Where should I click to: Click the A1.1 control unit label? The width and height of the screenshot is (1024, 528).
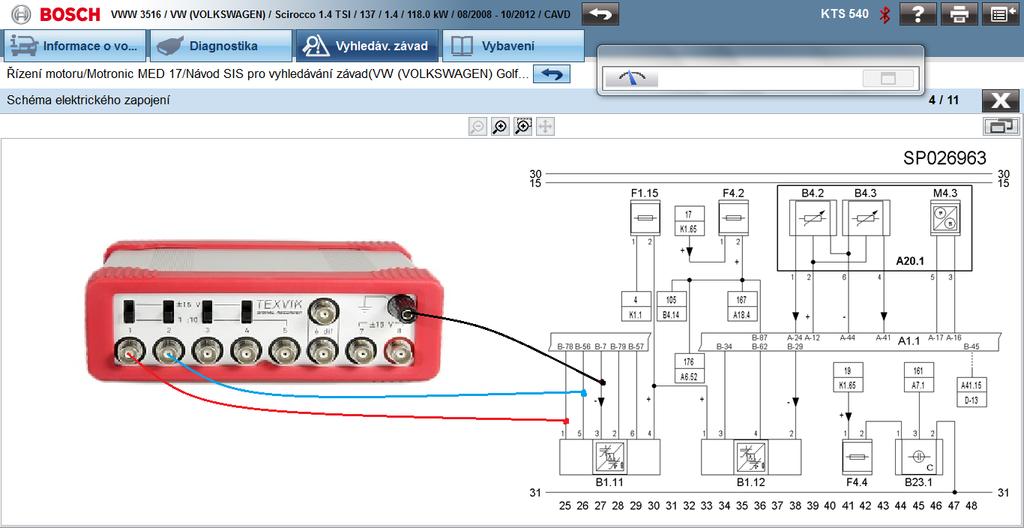pyautogui.click(x=908, y=340)
